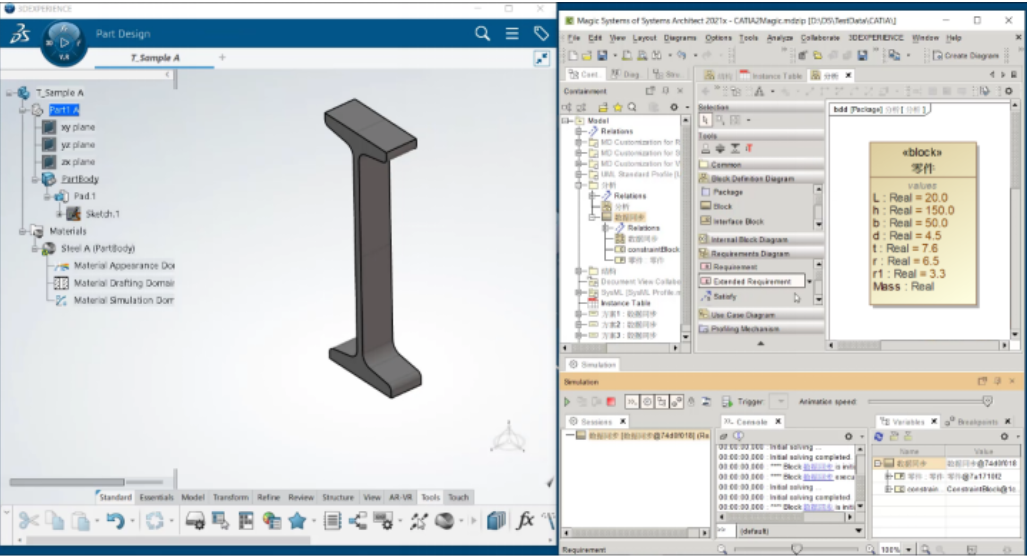Open the Trigger dropdown
This screenshot has height=558, width=1029.
780,401
